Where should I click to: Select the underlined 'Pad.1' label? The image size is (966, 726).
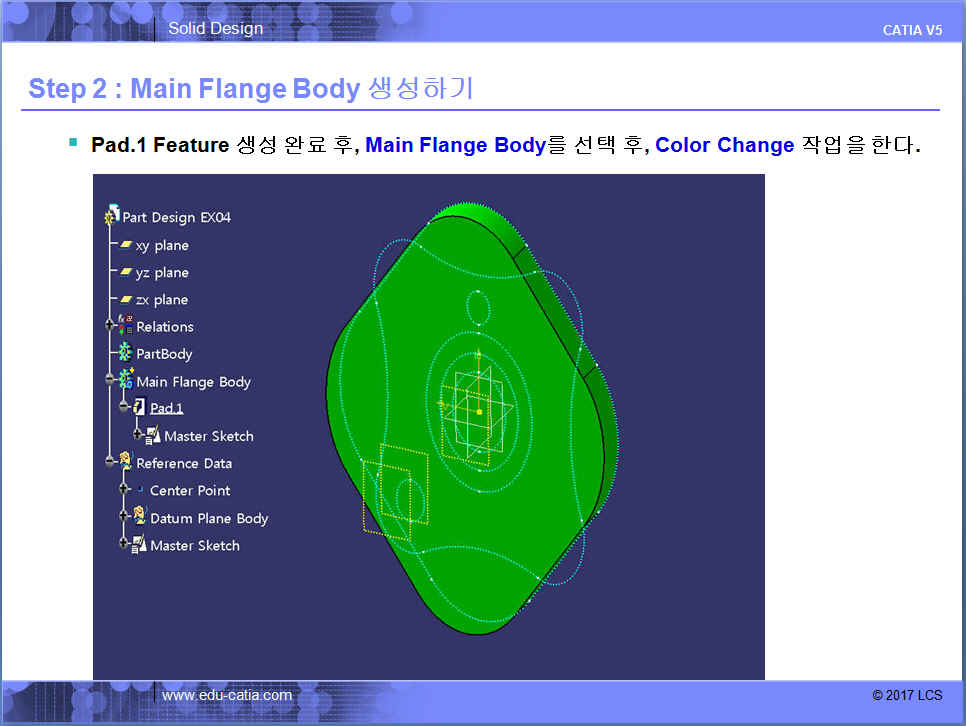166,408
